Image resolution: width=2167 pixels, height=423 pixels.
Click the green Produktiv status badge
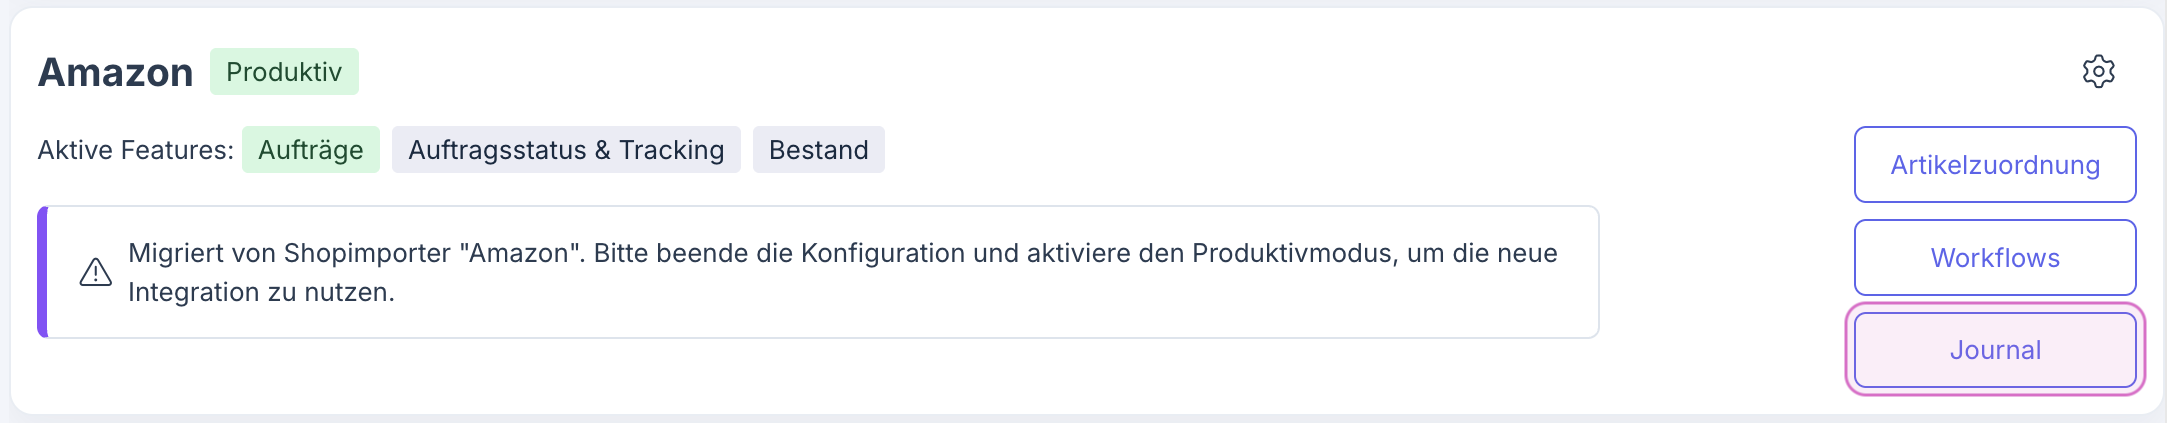pos(284,72)
